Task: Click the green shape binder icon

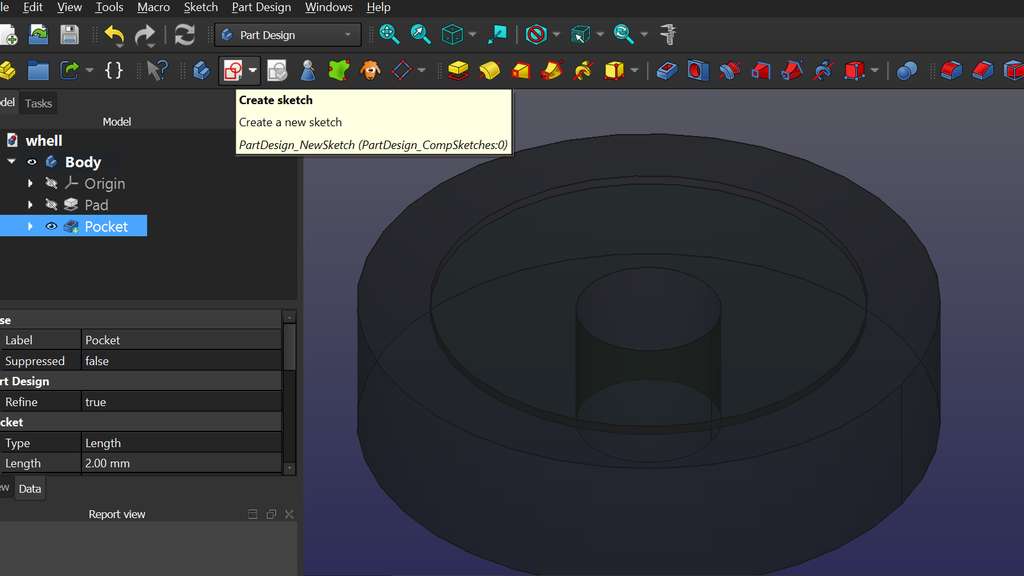Action: 339,70
